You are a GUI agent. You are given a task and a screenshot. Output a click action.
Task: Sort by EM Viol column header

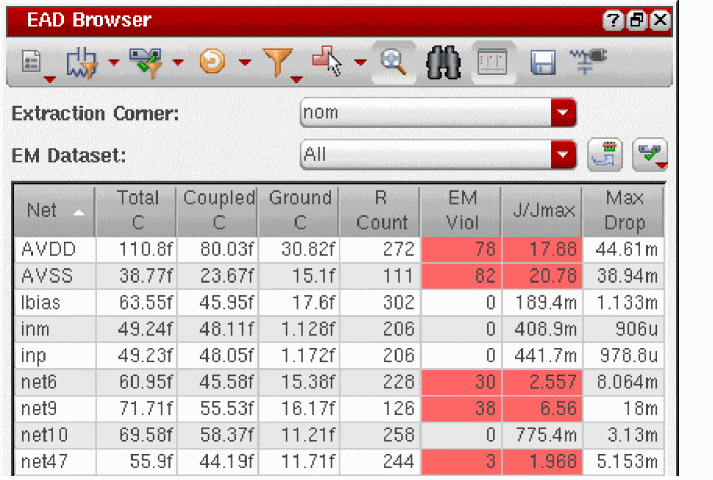(461, 211)
